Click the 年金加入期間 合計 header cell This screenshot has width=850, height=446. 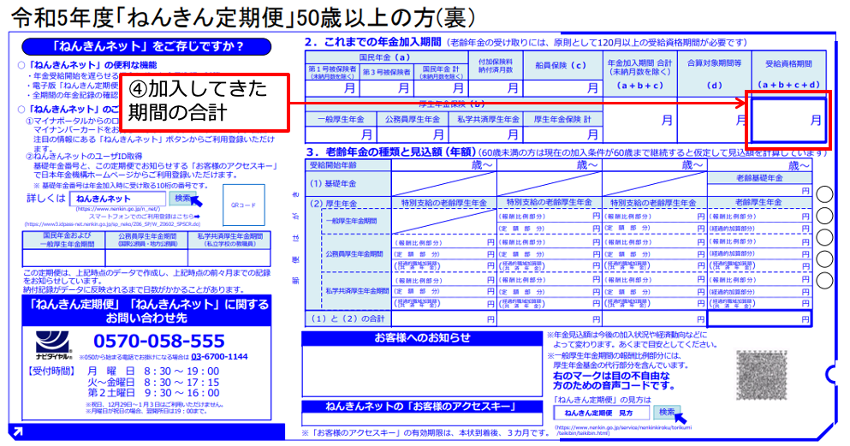pos(640,74)
